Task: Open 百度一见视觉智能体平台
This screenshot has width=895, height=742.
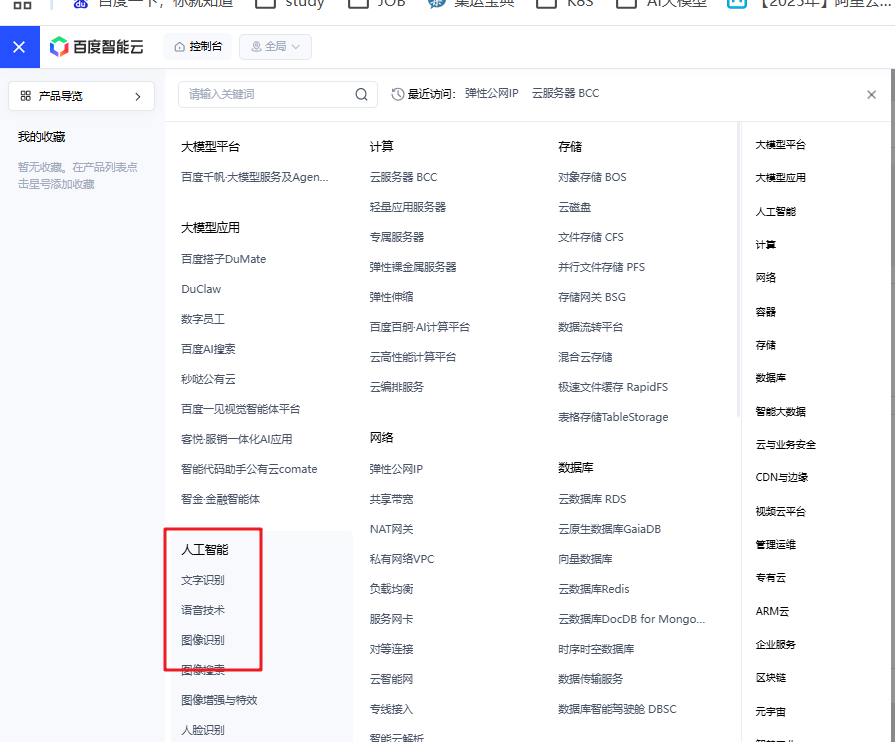Action: [x=240, y=409]
